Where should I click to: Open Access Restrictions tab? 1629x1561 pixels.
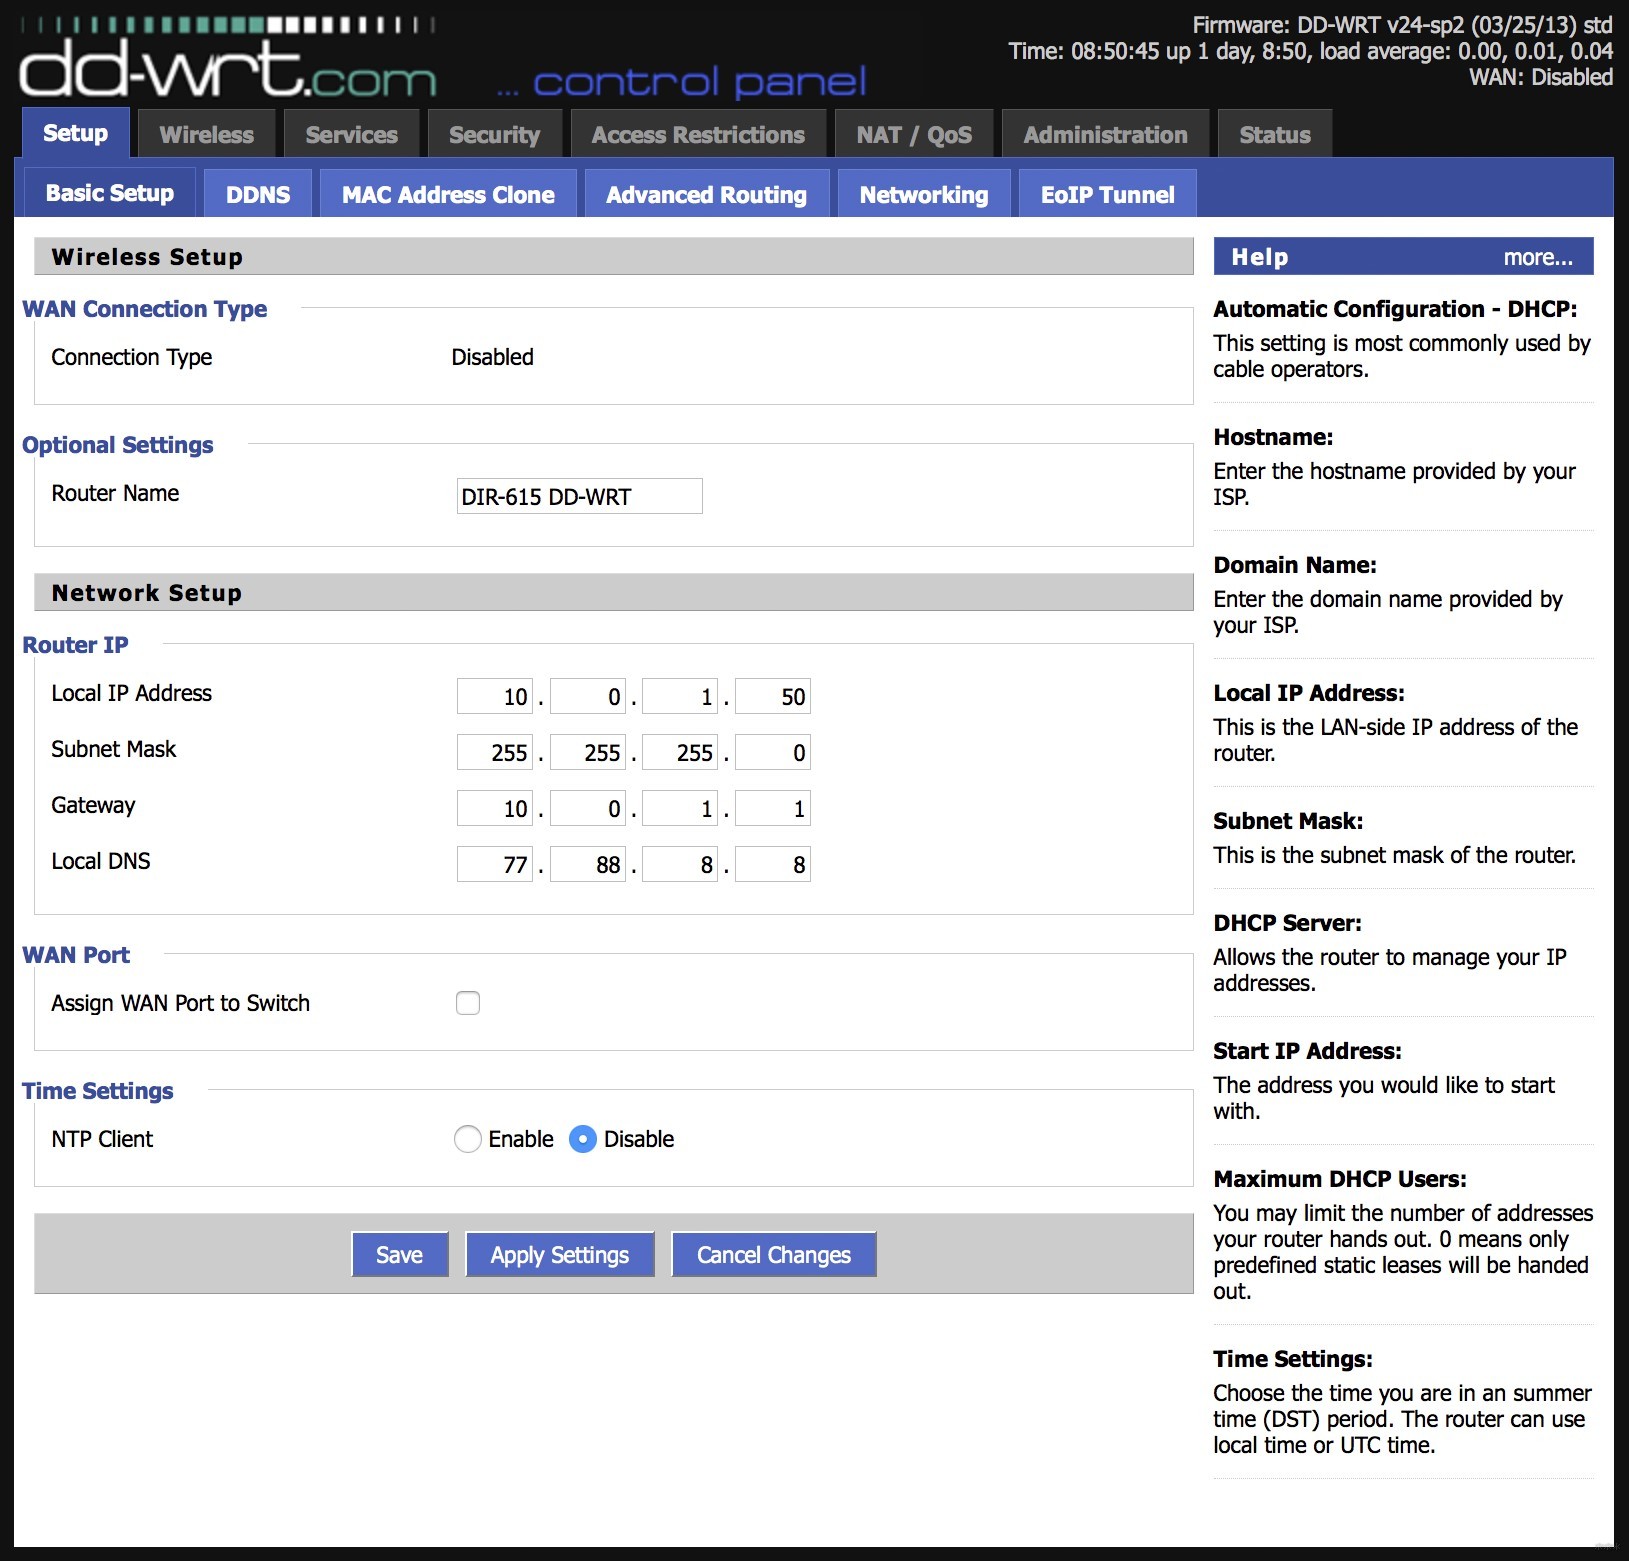point(698,134)
